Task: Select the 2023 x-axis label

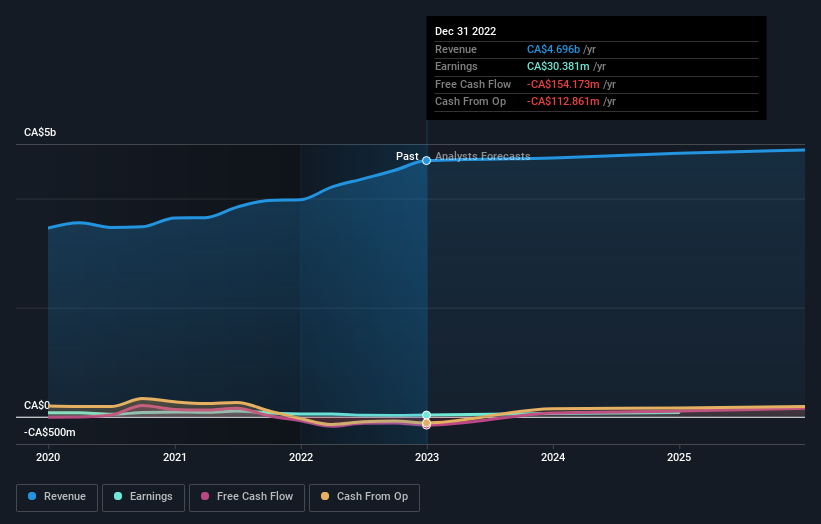Action: click(x=427, y=458)
